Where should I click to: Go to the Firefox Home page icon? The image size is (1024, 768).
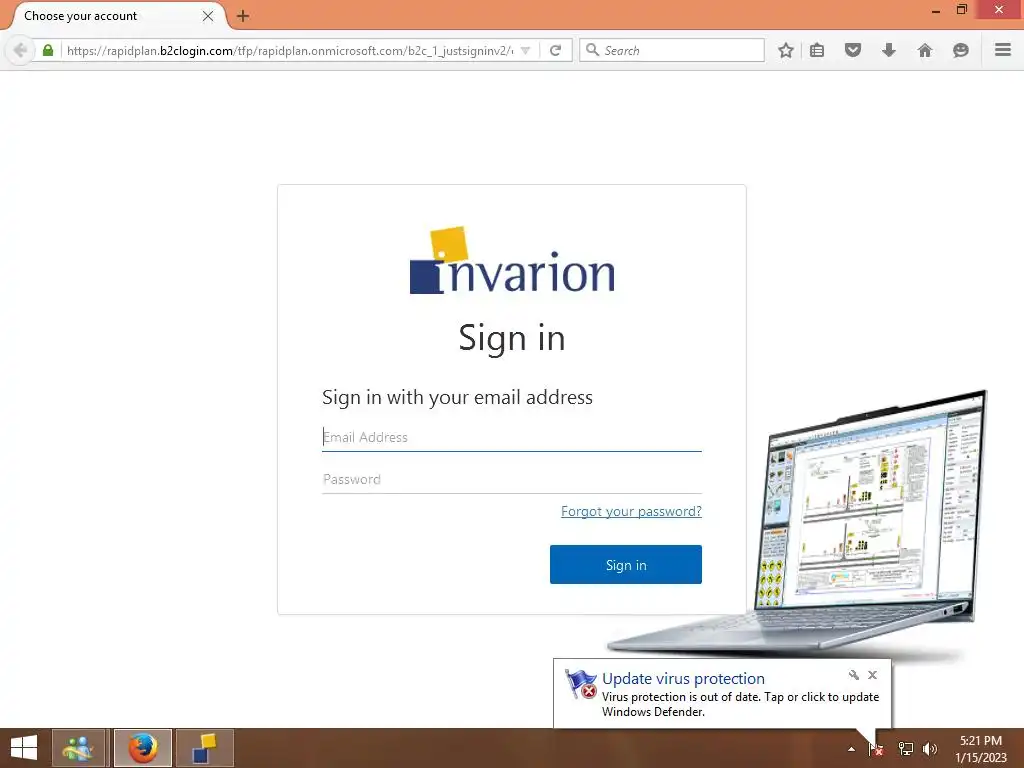click(925, 50)
